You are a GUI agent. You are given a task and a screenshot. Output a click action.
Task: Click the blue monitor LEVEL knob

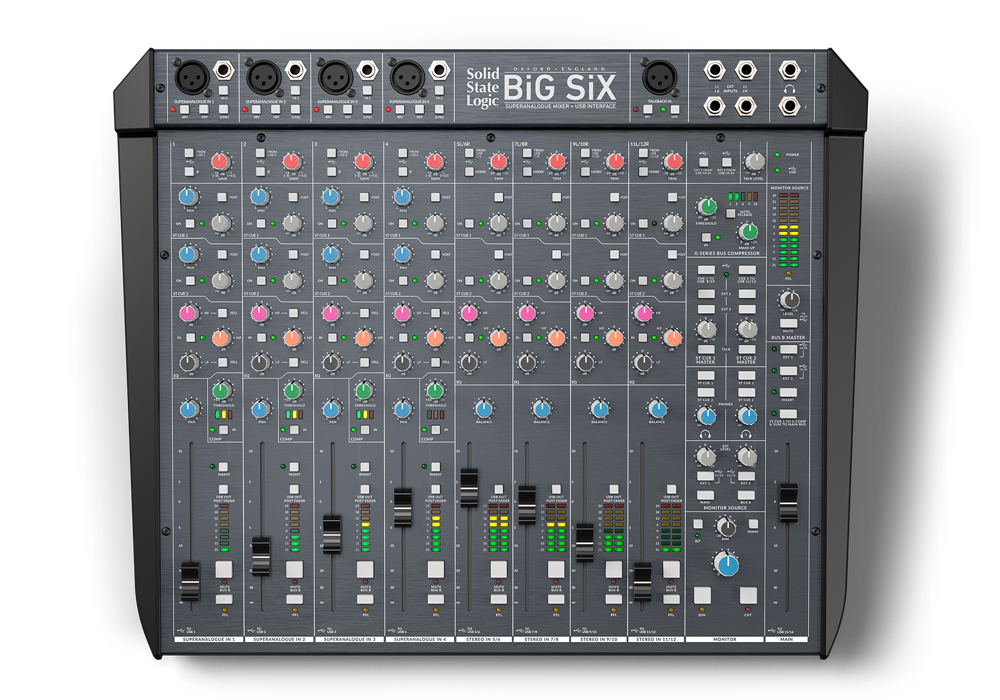[727, 563]
